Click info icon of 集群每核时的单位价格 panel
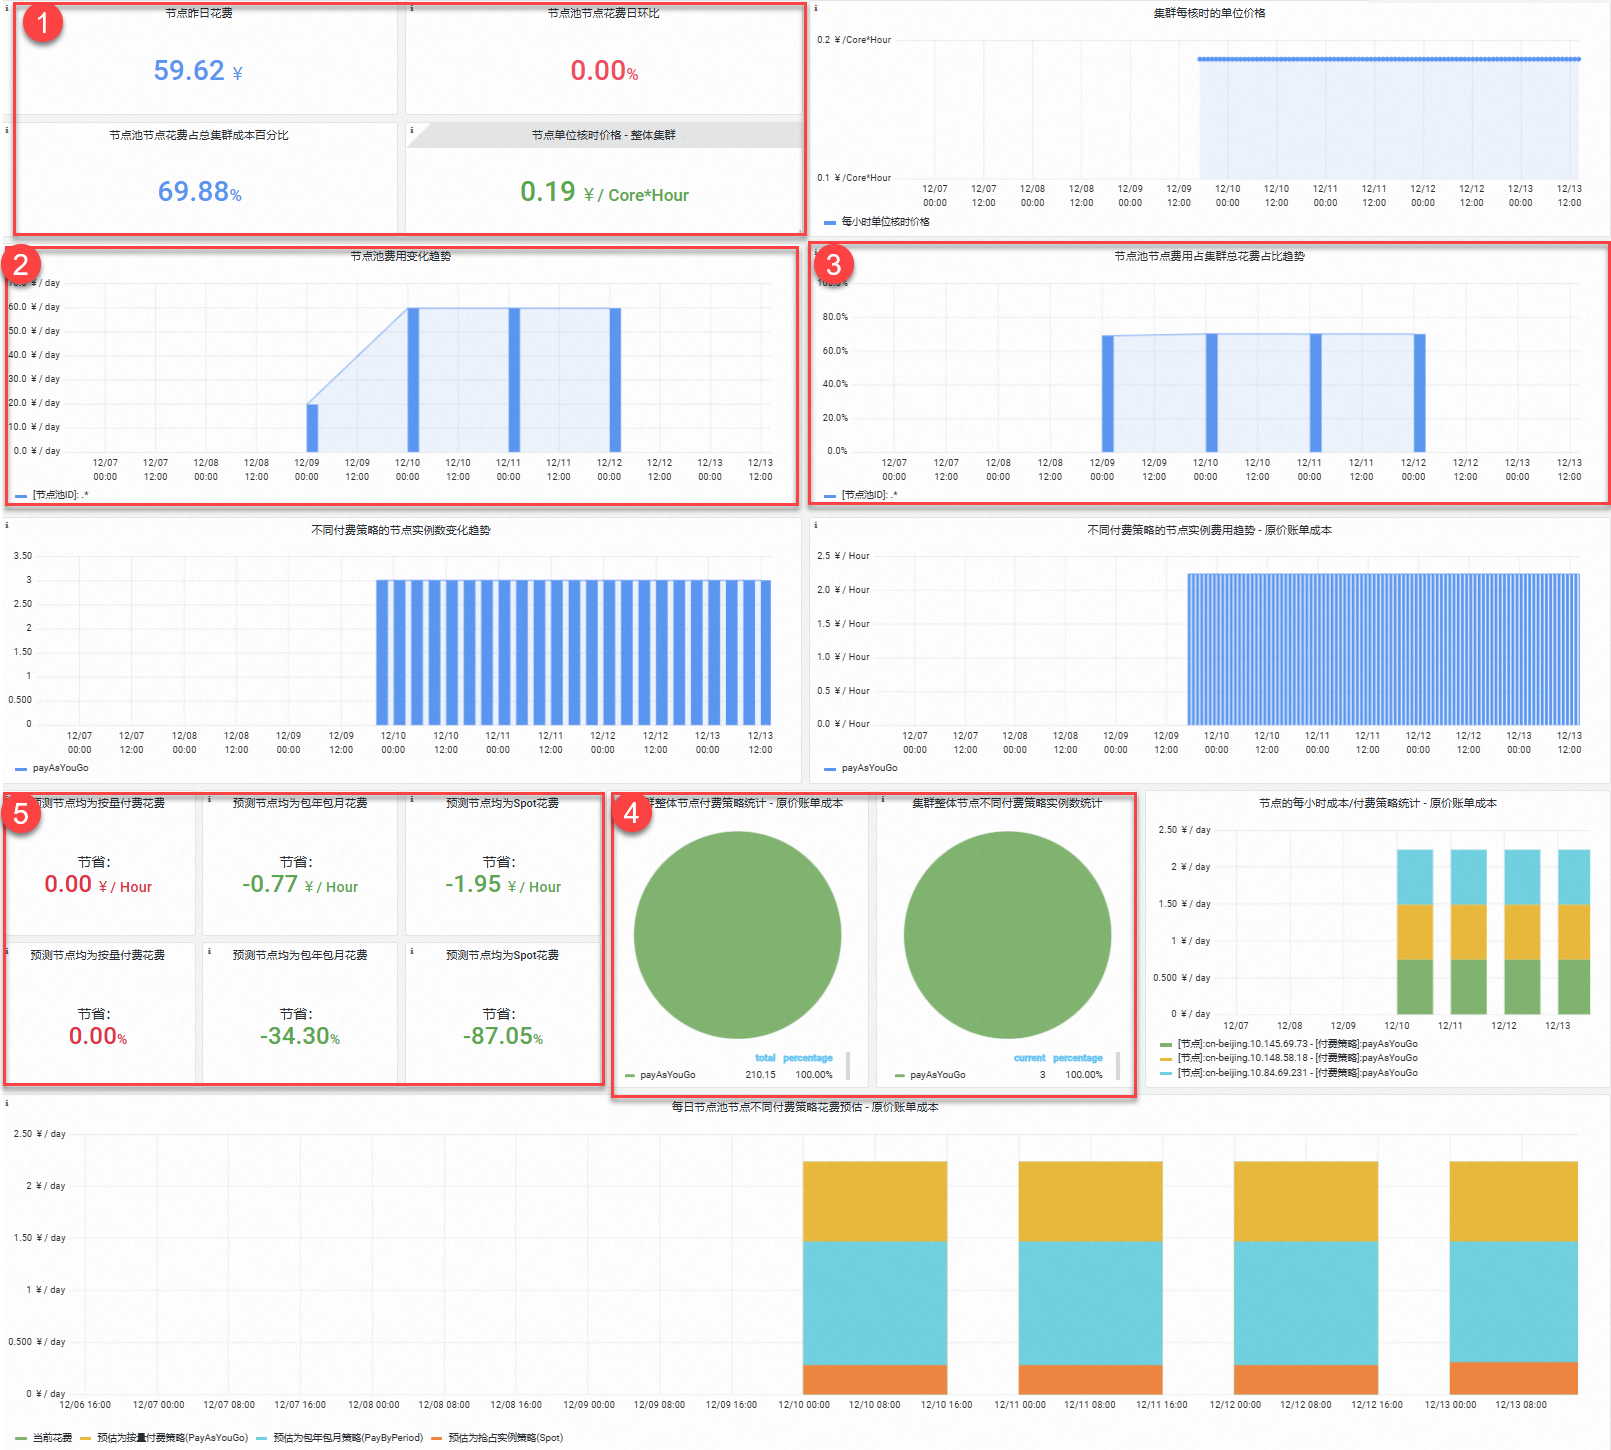This screenshot has height=1450, width=1611. pos(816,8)
